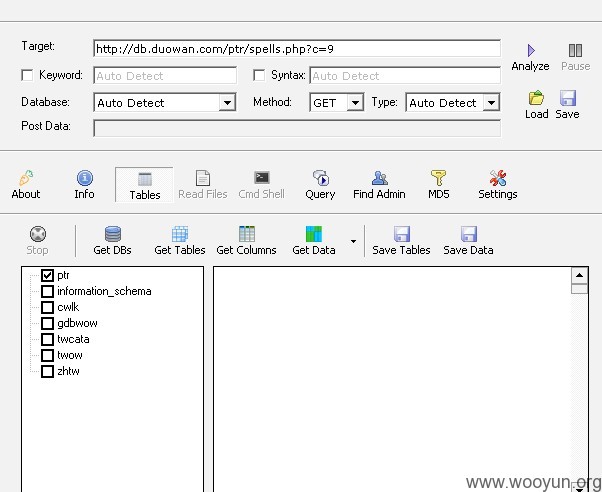Switch to the Tables section
The image size is (602, 492).
point(144,185)
